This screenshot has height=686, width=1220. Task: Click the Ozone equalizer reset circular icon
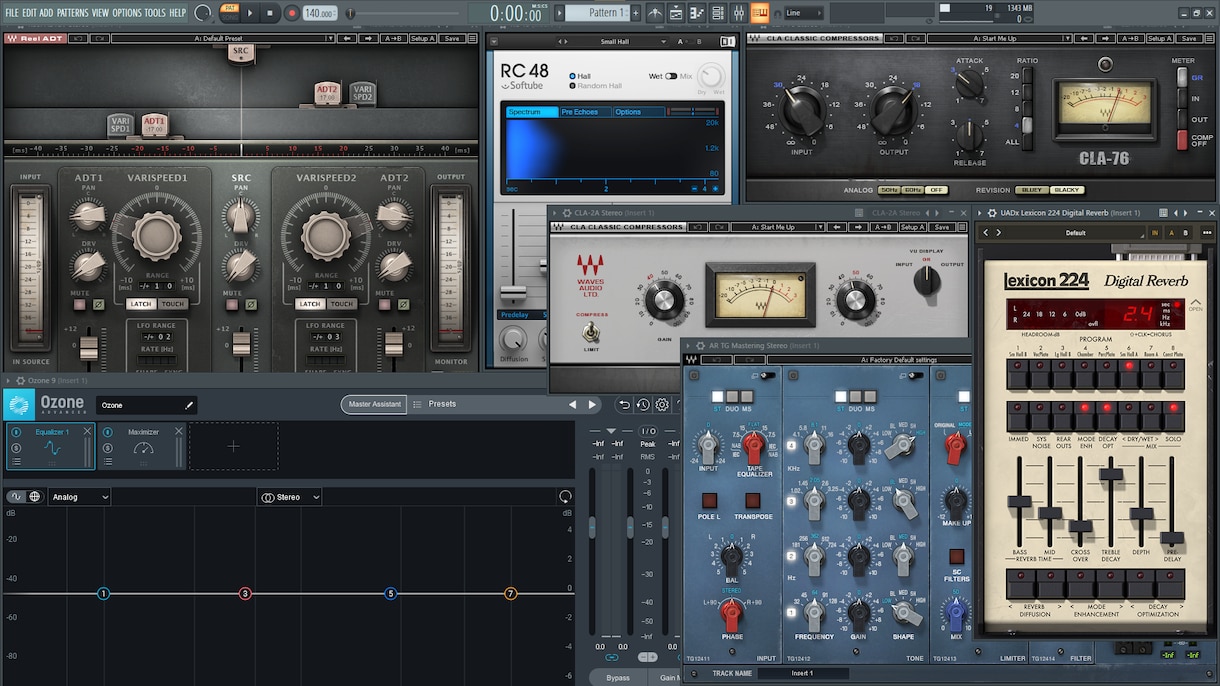tap(565, 497)
